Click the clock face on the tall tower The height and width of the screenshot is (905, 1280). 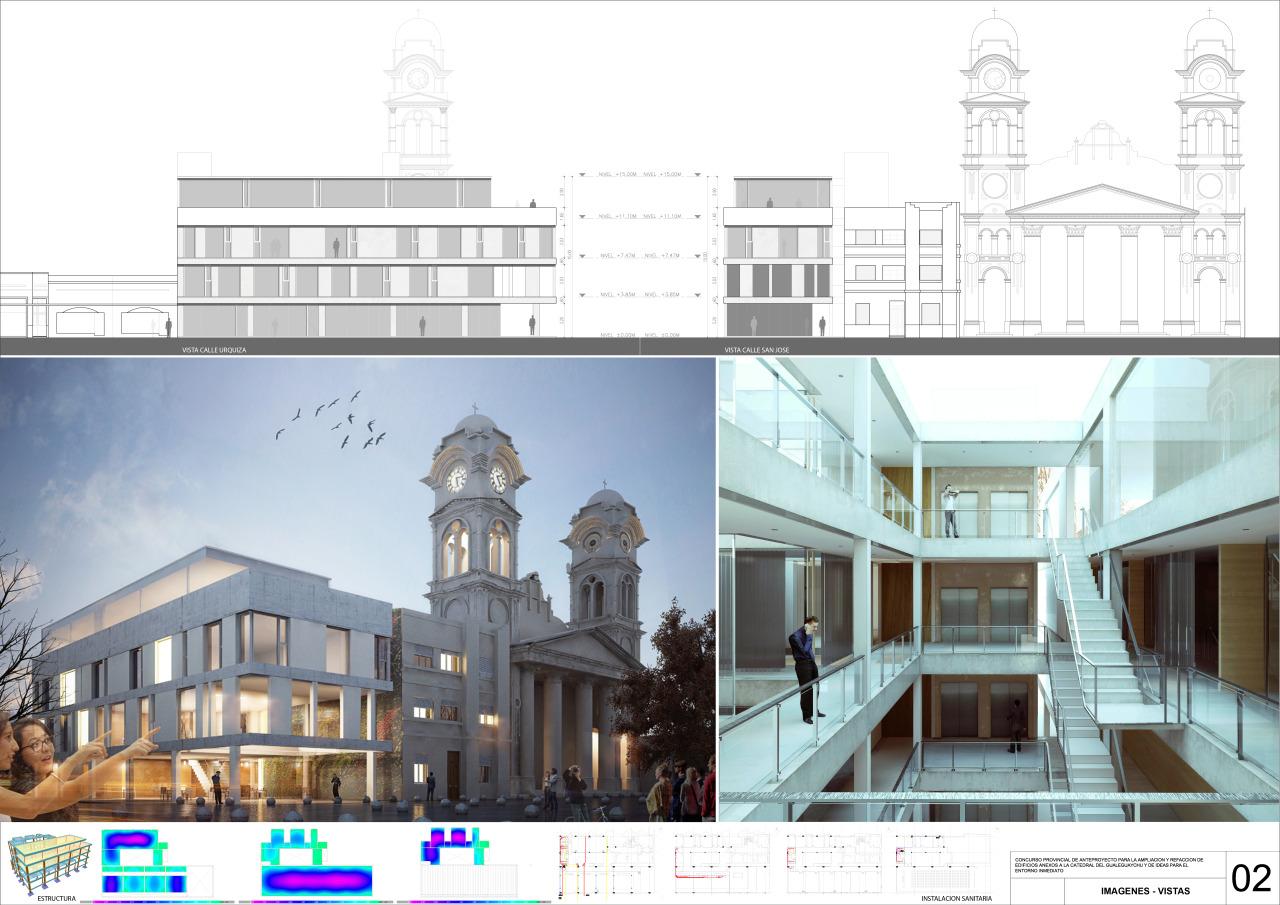coord(457,479)
